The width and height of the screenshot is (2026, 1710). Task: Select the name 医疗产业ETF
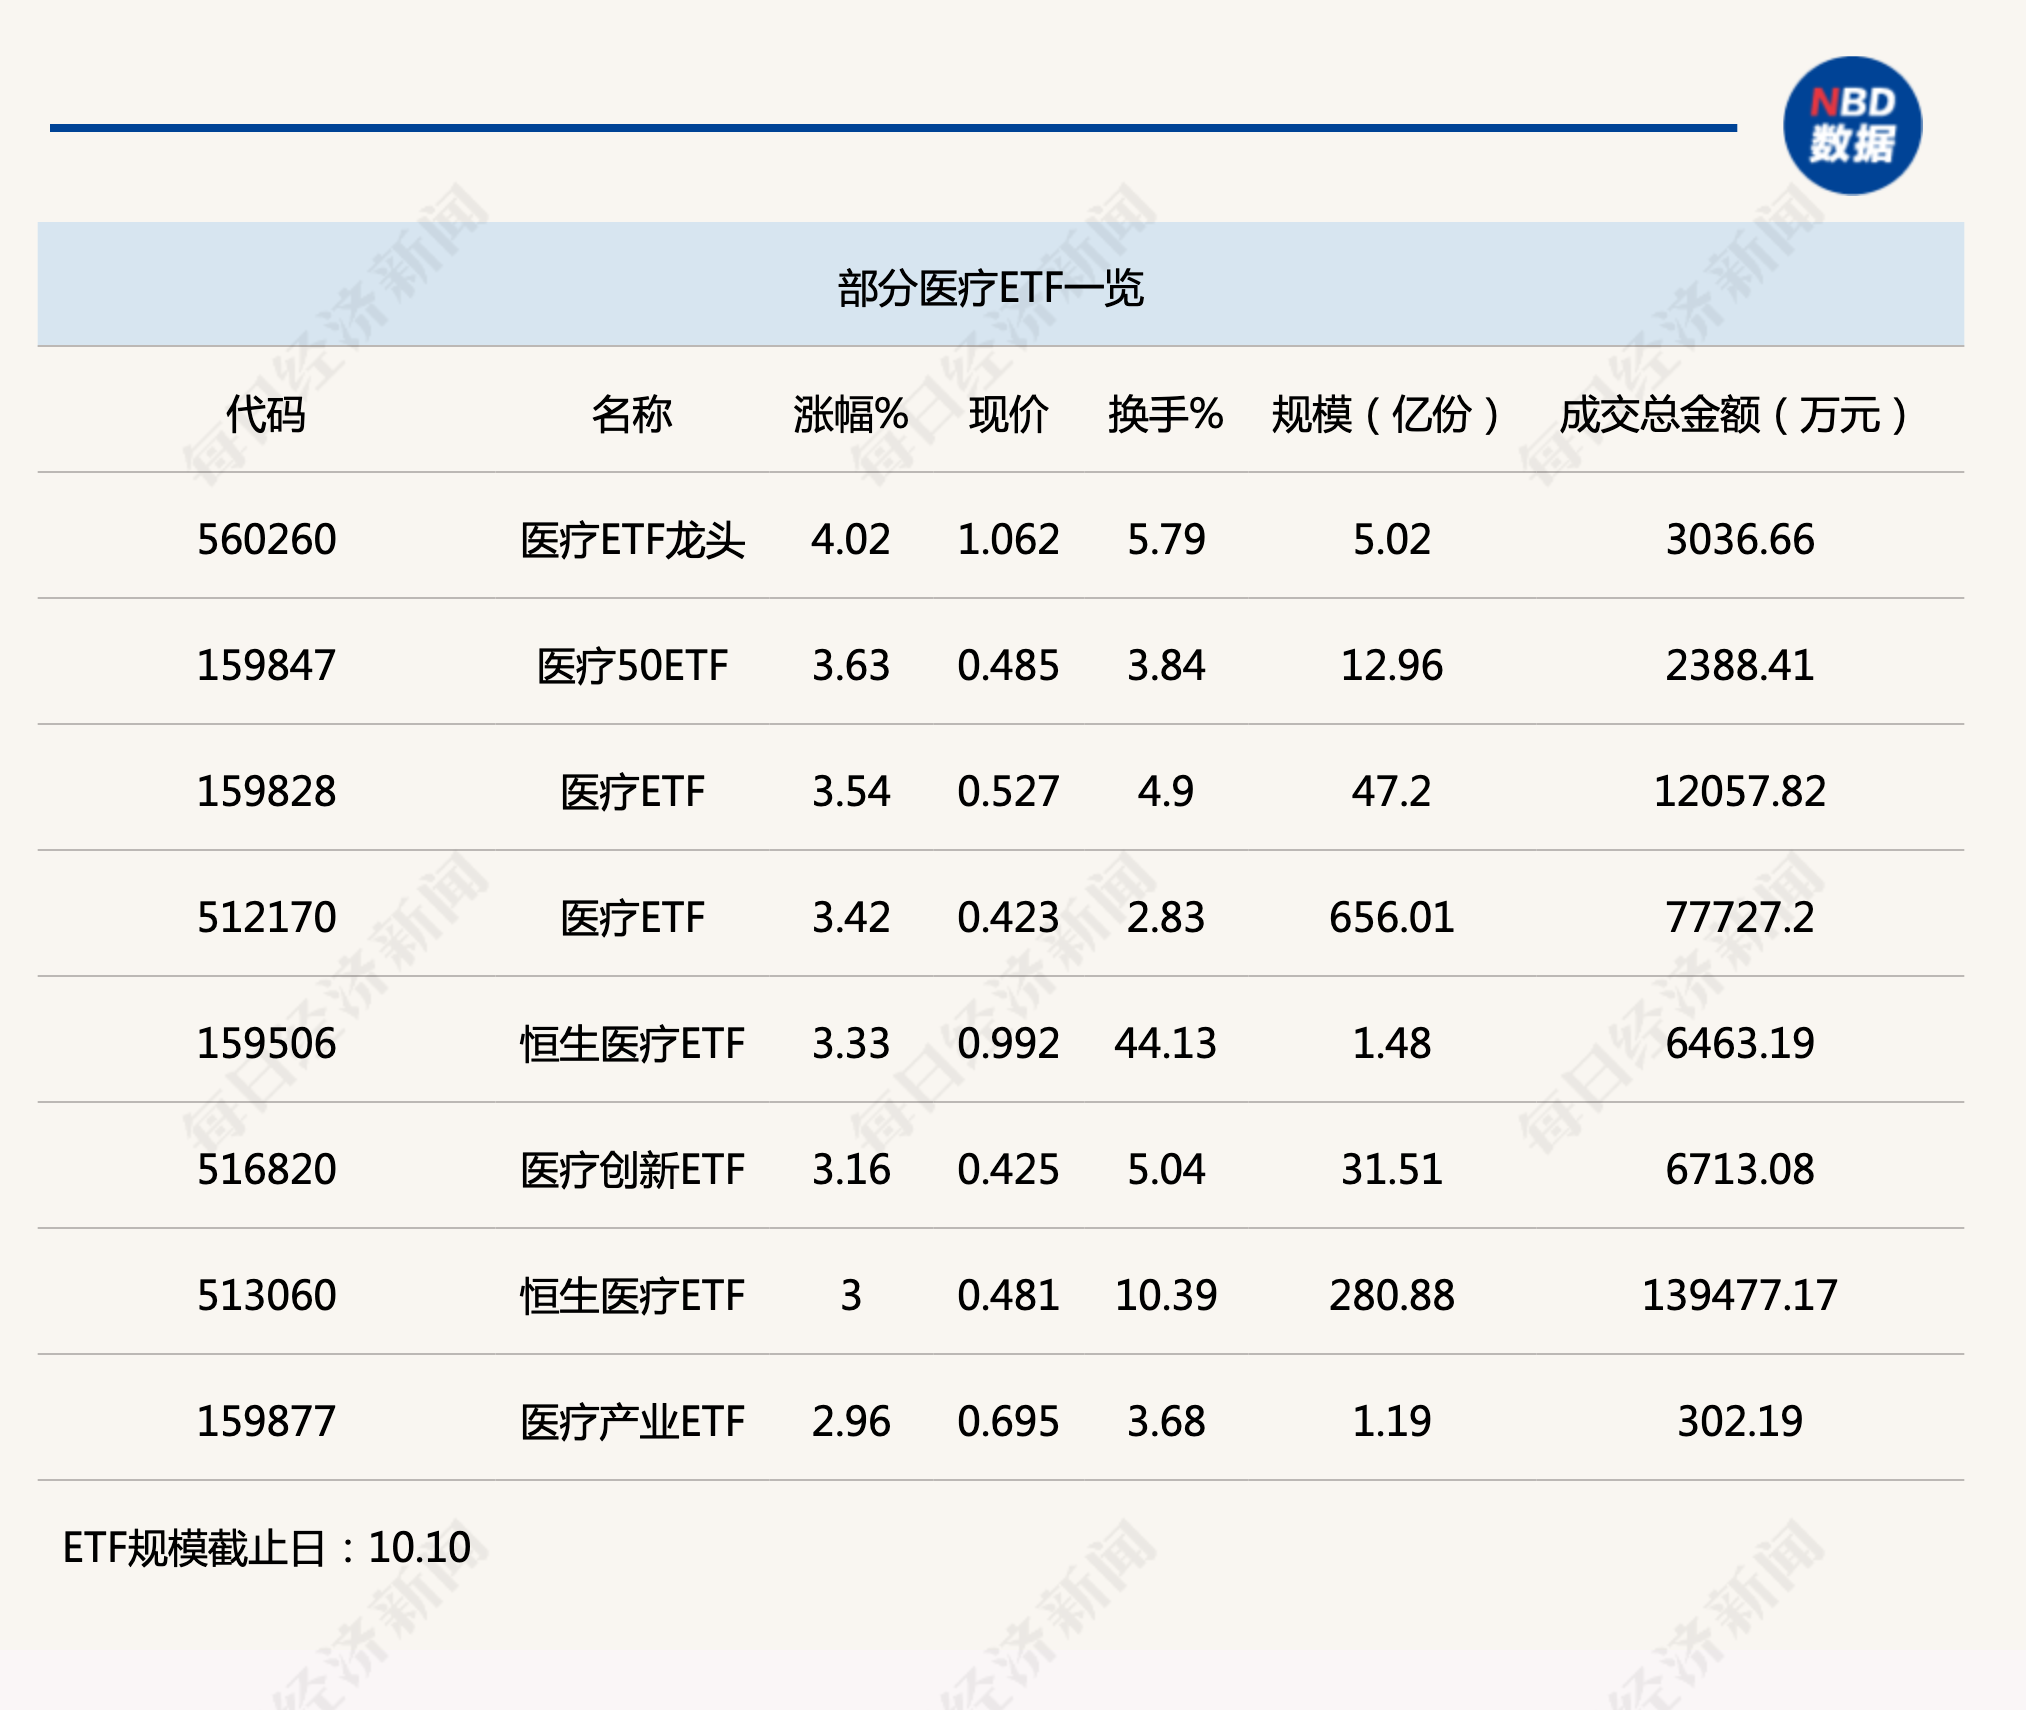pos(632,1422)
